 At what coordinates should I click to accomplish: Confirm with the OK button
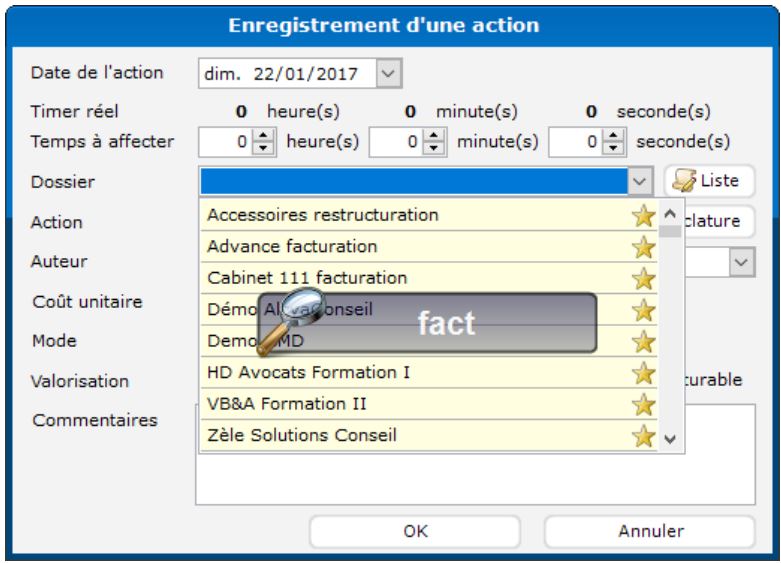[415, 531]
